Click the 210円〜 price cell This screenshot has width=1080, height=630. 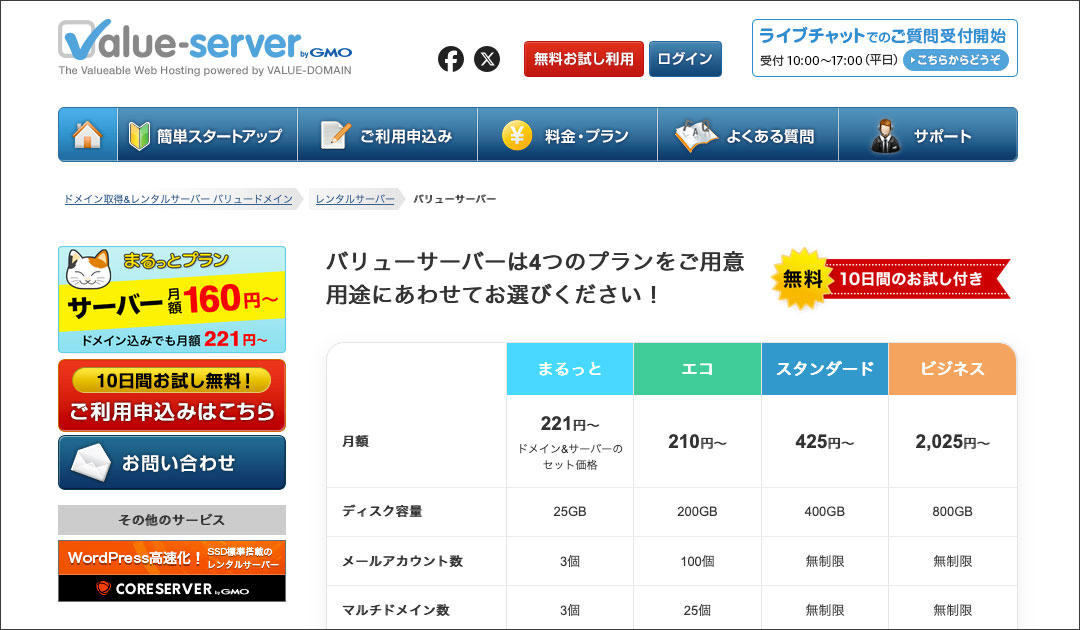click(x=697, y=441)
